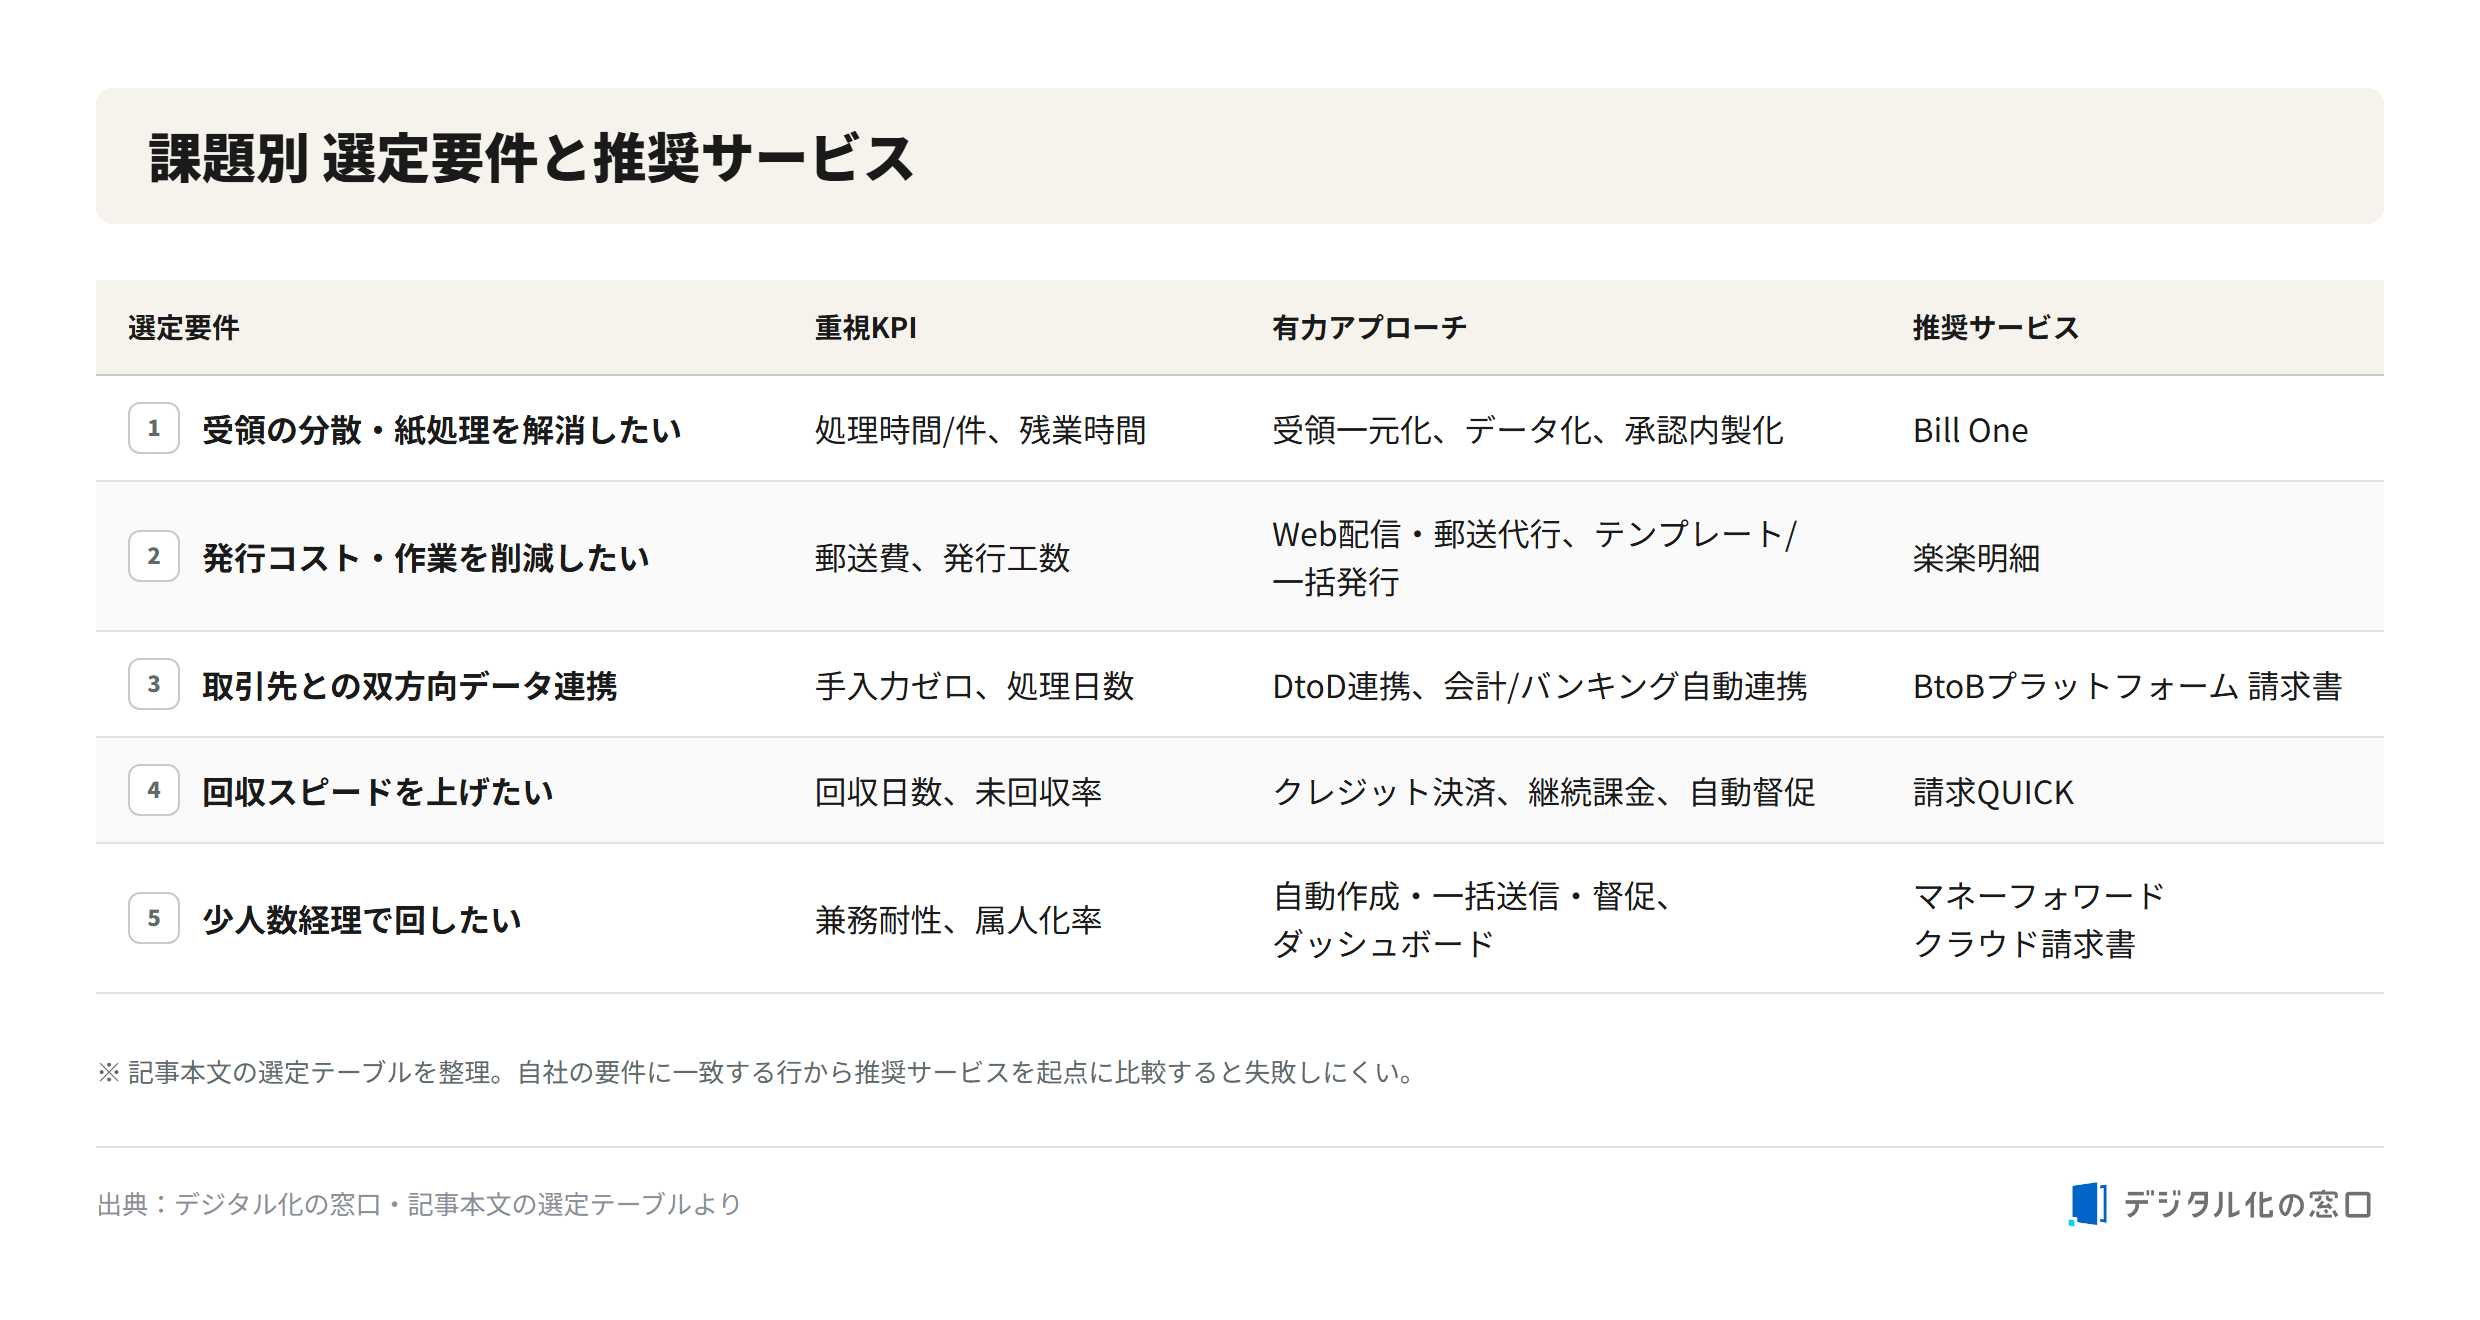Click the 楽楽明細 service name
The width and height of the screenshot is (2480, 1320).
tap(1976, 558)
